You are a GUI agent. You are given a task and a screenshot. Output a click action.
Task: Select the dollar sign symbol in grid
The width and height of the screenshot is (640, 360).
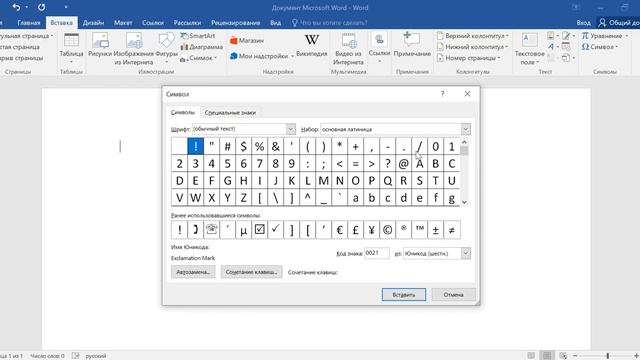coord(243,146)
